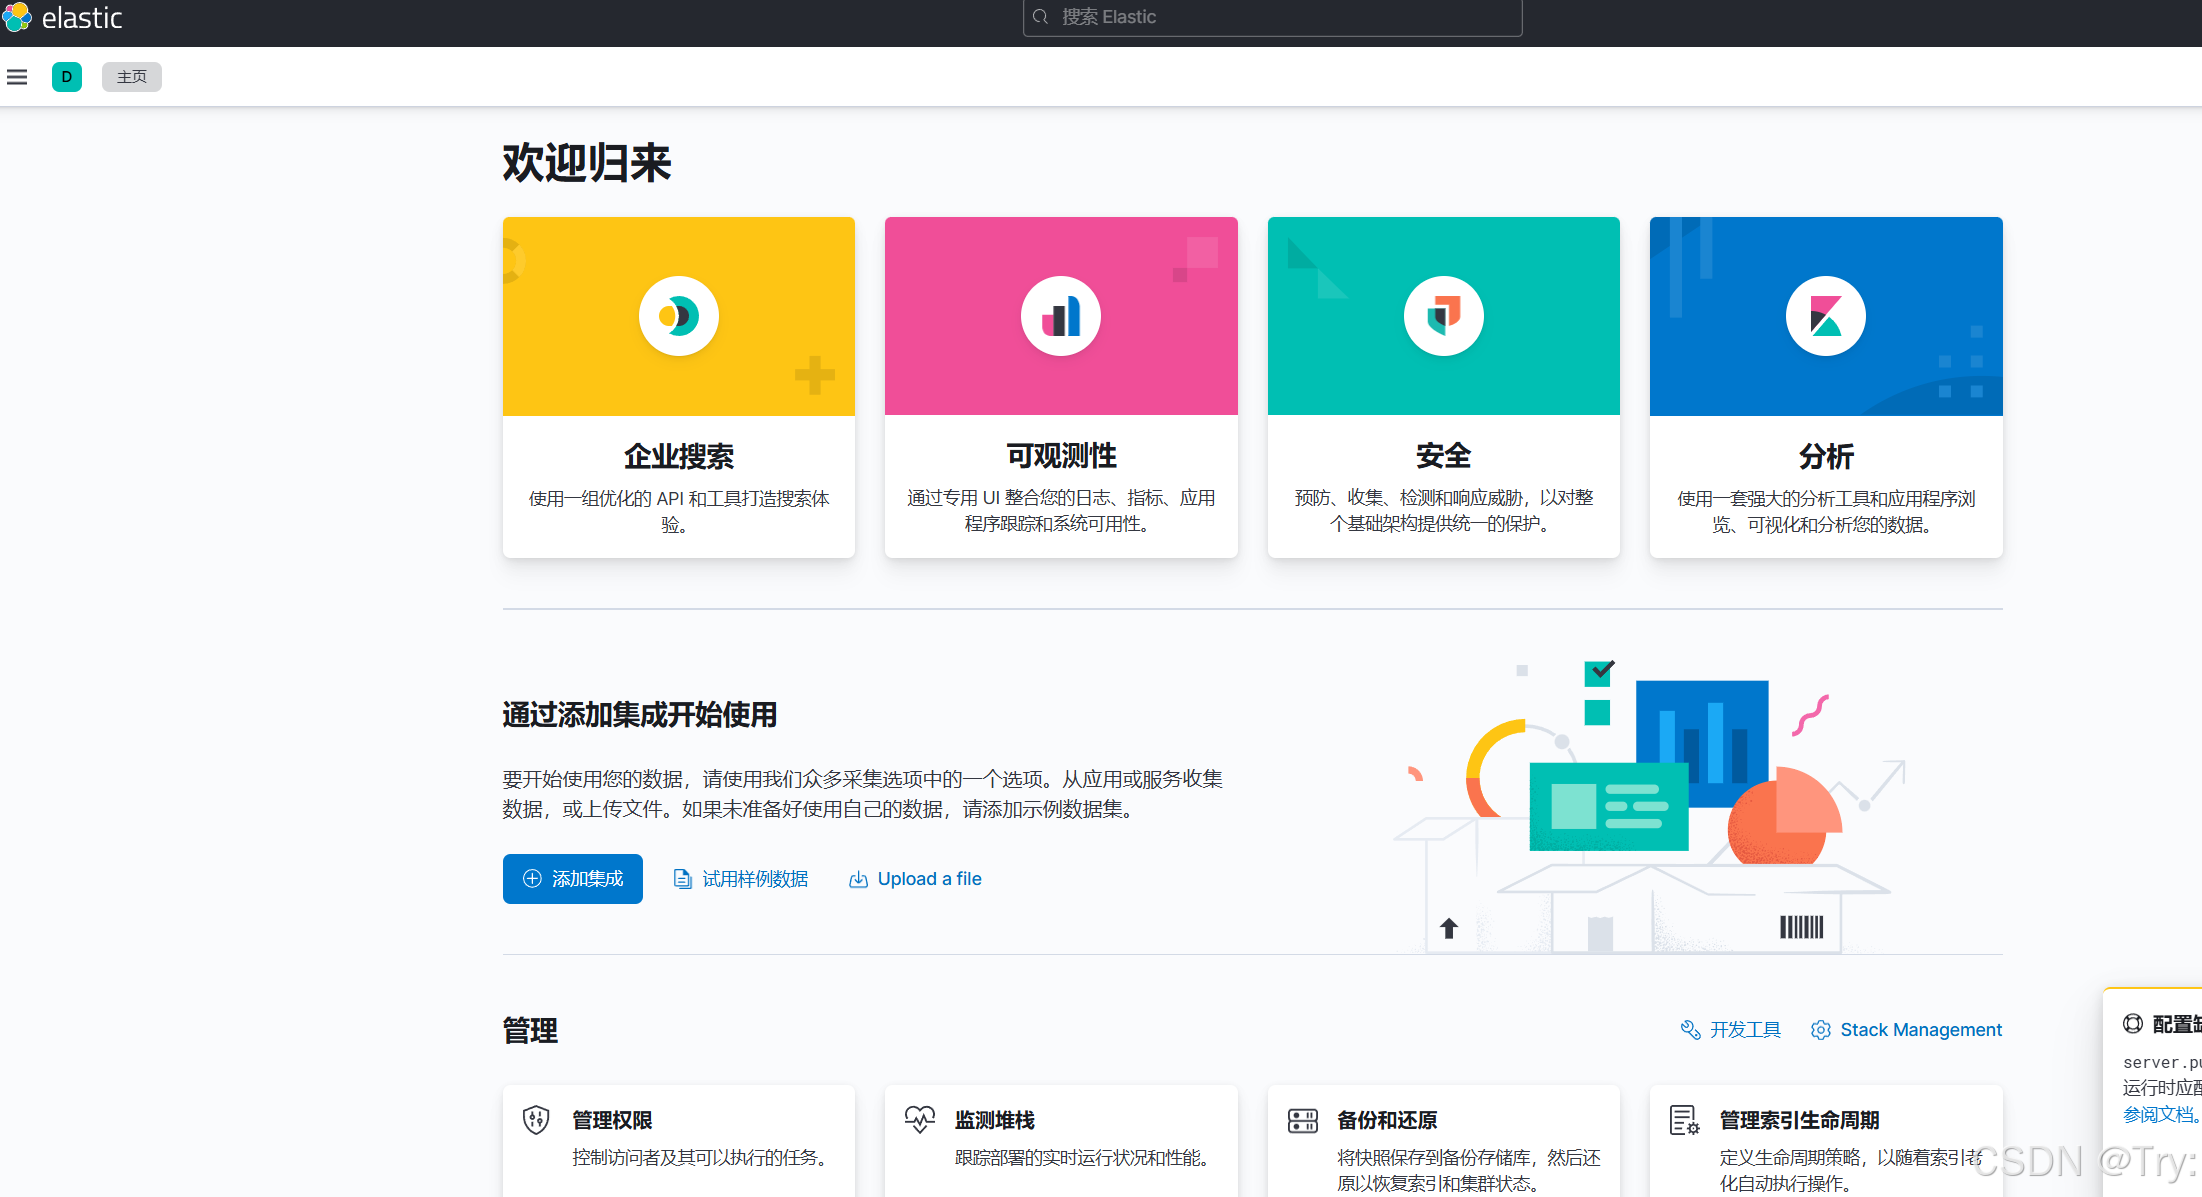
Task: Open 管理索引生命周期 card
Action: 1826,1140
